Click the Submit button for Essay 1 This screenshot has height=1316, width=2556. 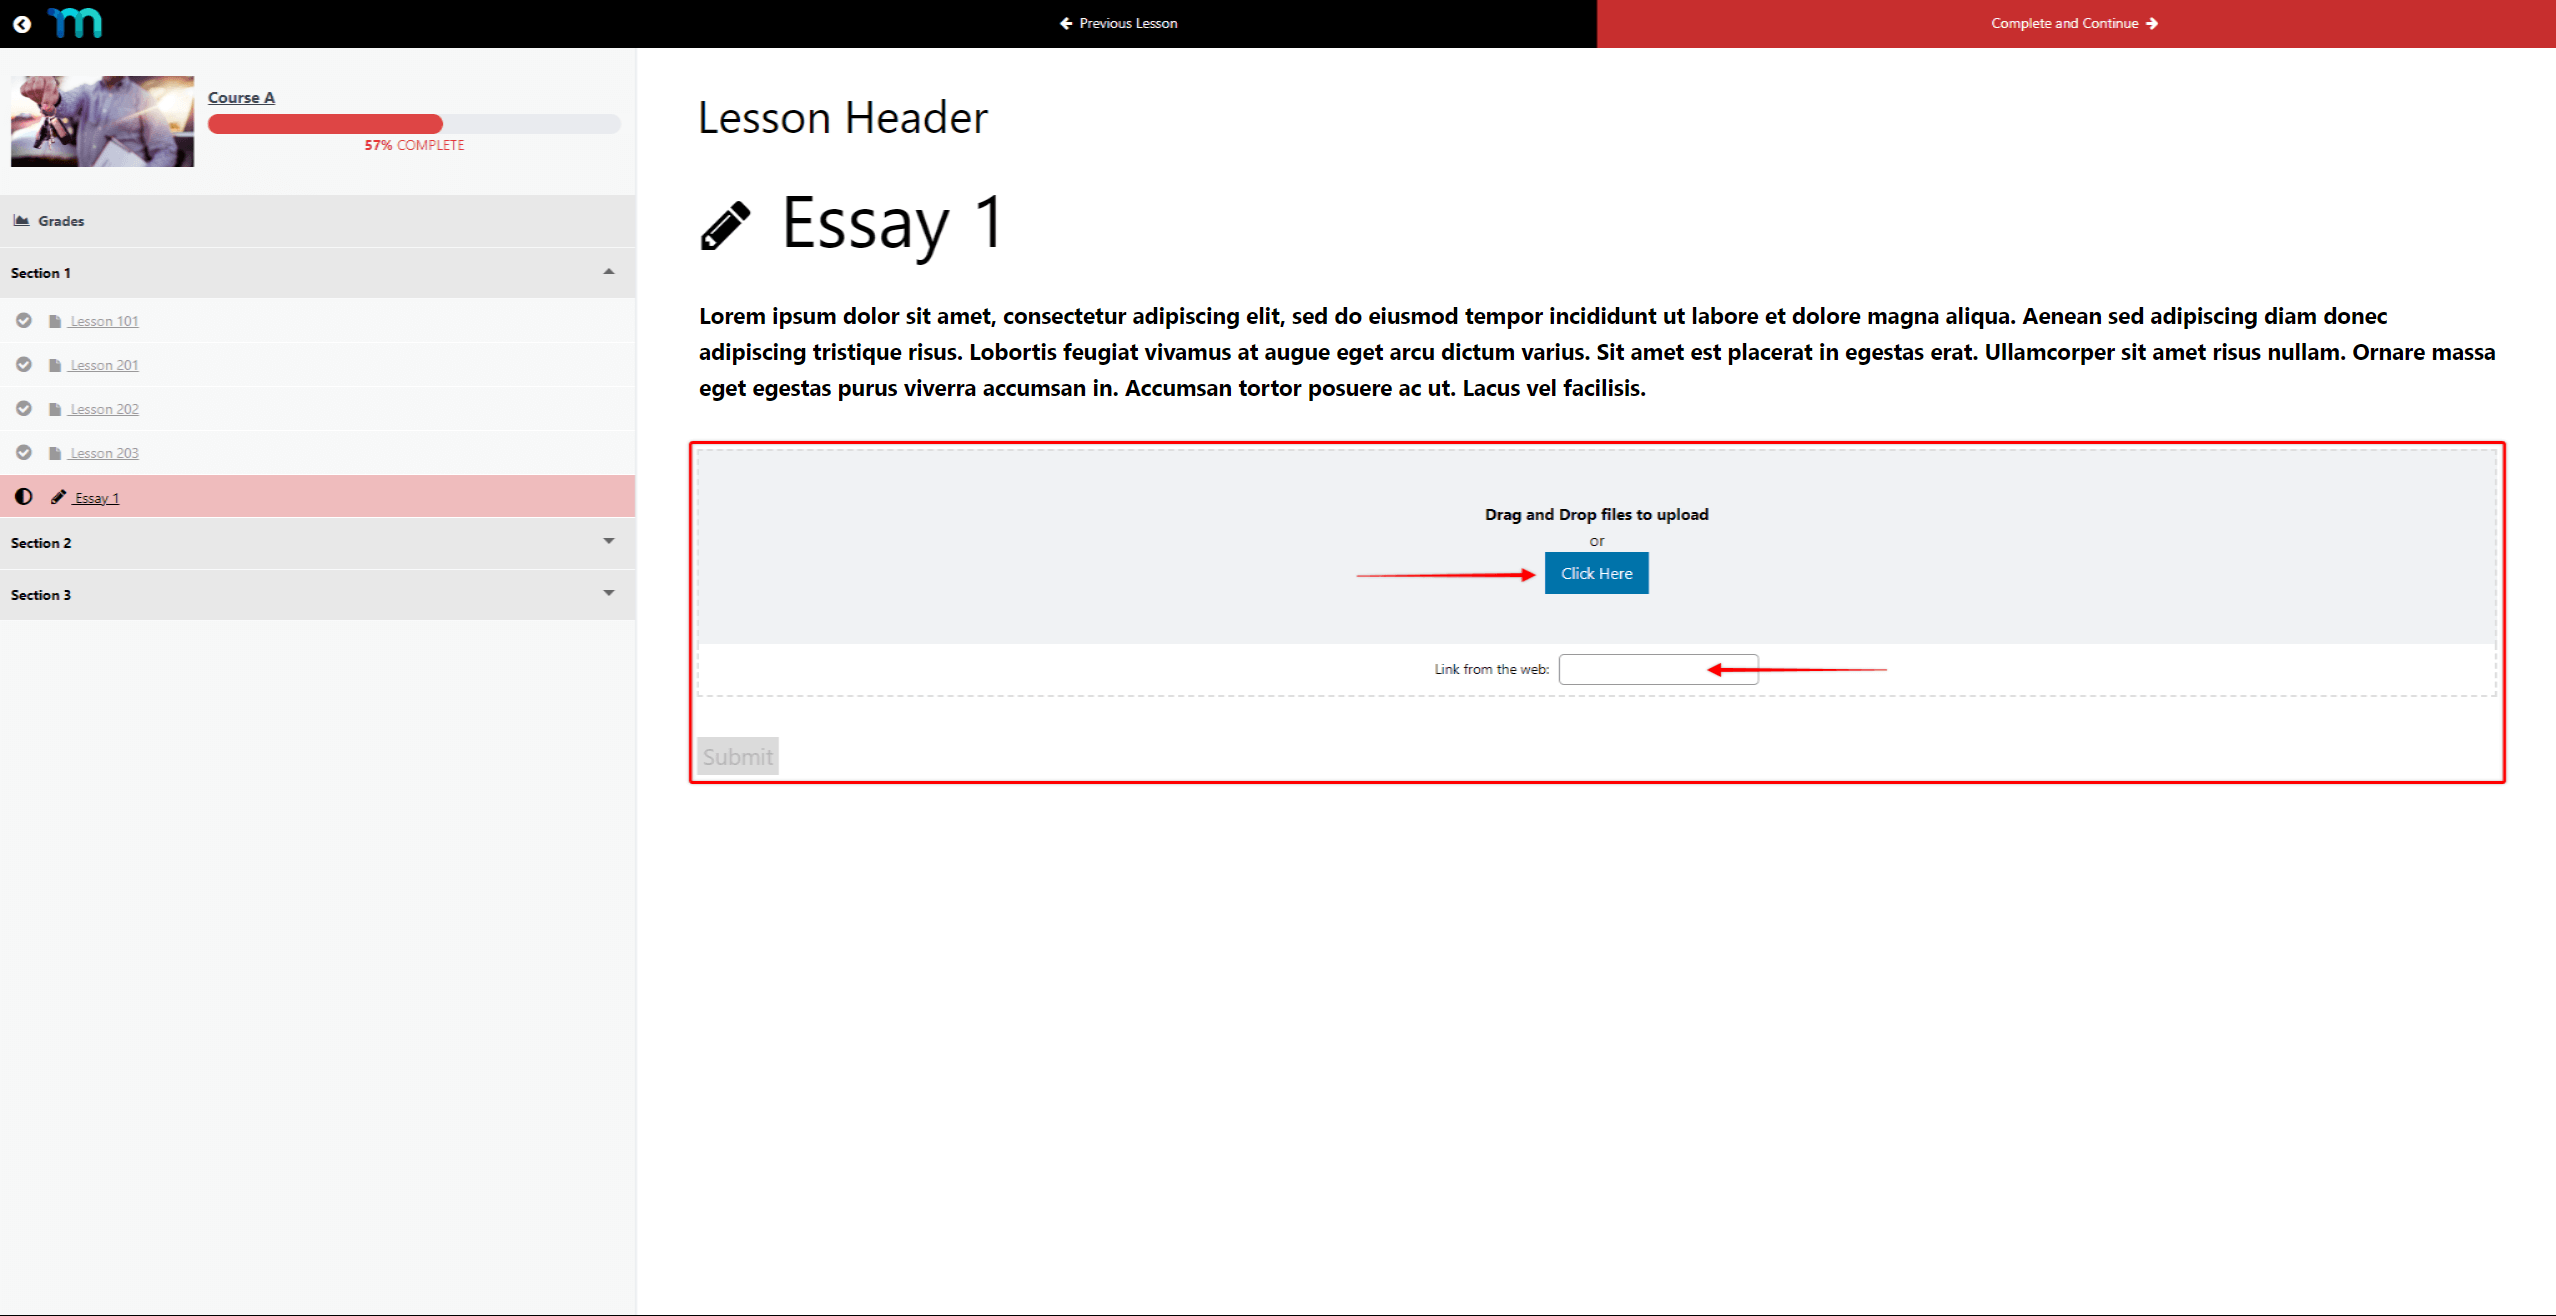[x=738, y=755]
